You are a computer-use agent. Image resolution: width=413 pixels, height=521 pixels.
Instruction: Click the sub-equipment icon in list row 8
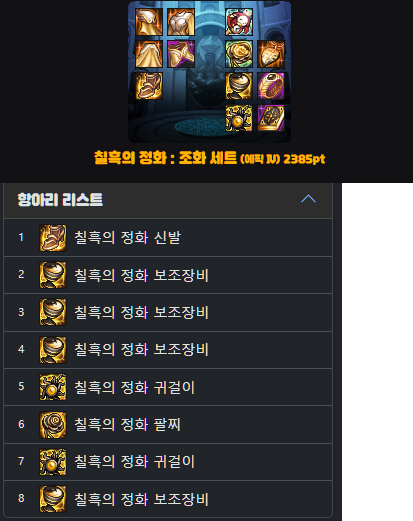click(53, 499)
